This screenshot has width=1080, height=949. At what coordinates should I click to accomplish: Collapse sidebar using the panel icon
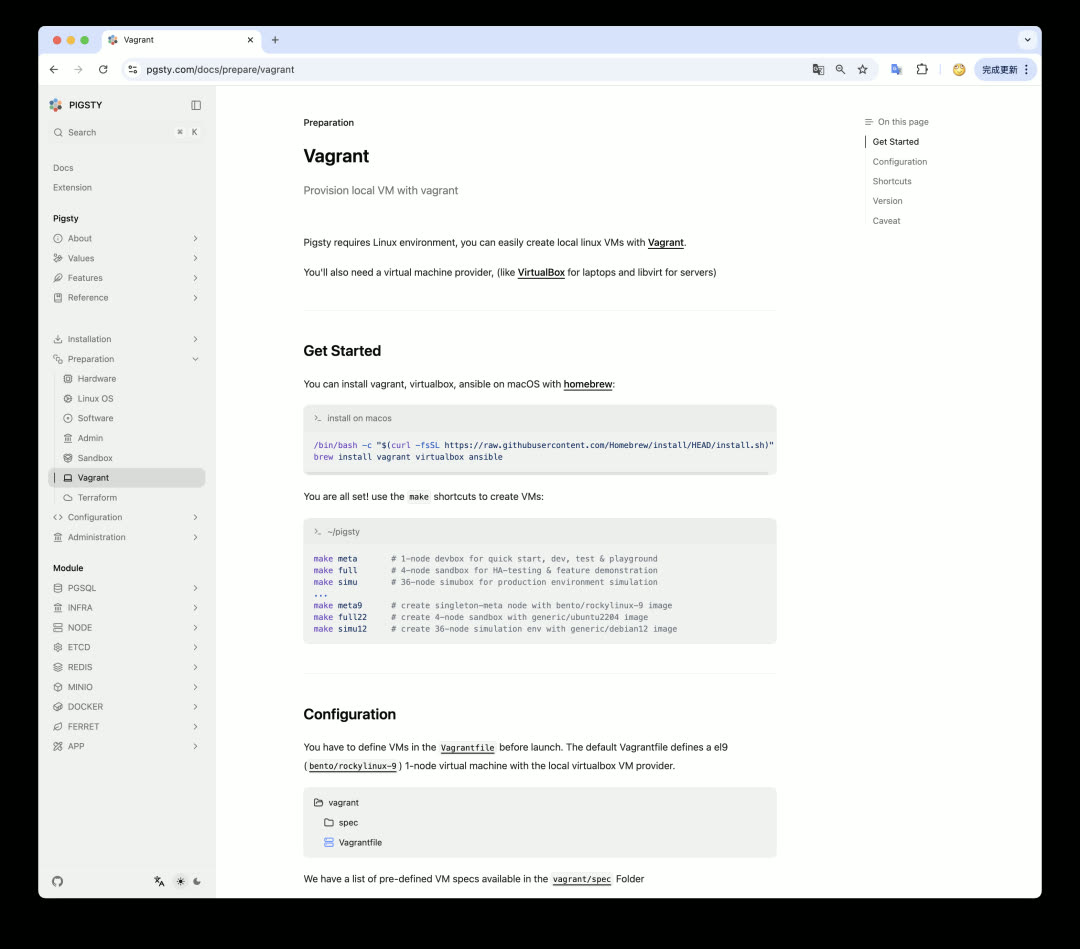pos(196,105)
